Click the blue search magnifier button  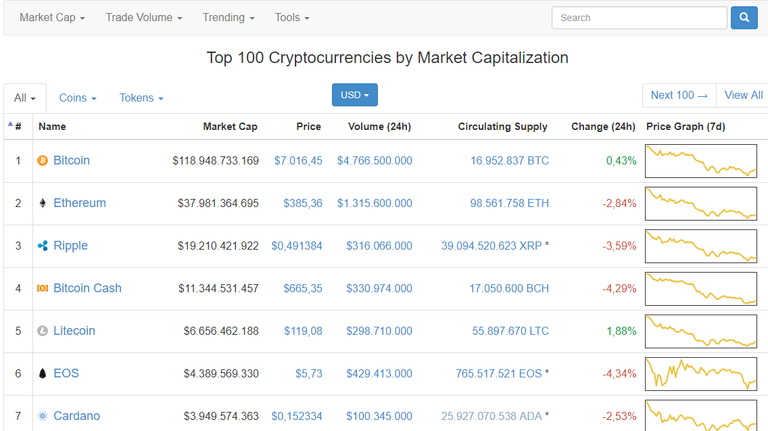744,18
